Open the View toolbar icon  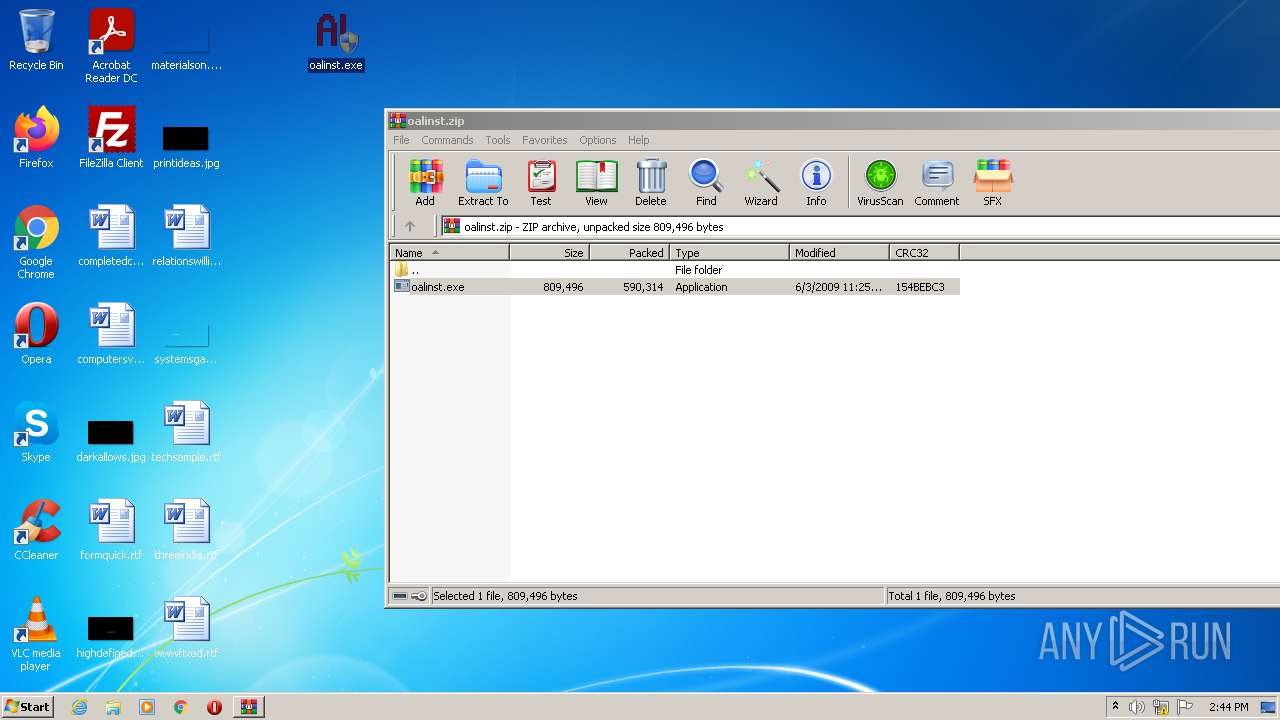pyautogui.click(x=596, y=182)
